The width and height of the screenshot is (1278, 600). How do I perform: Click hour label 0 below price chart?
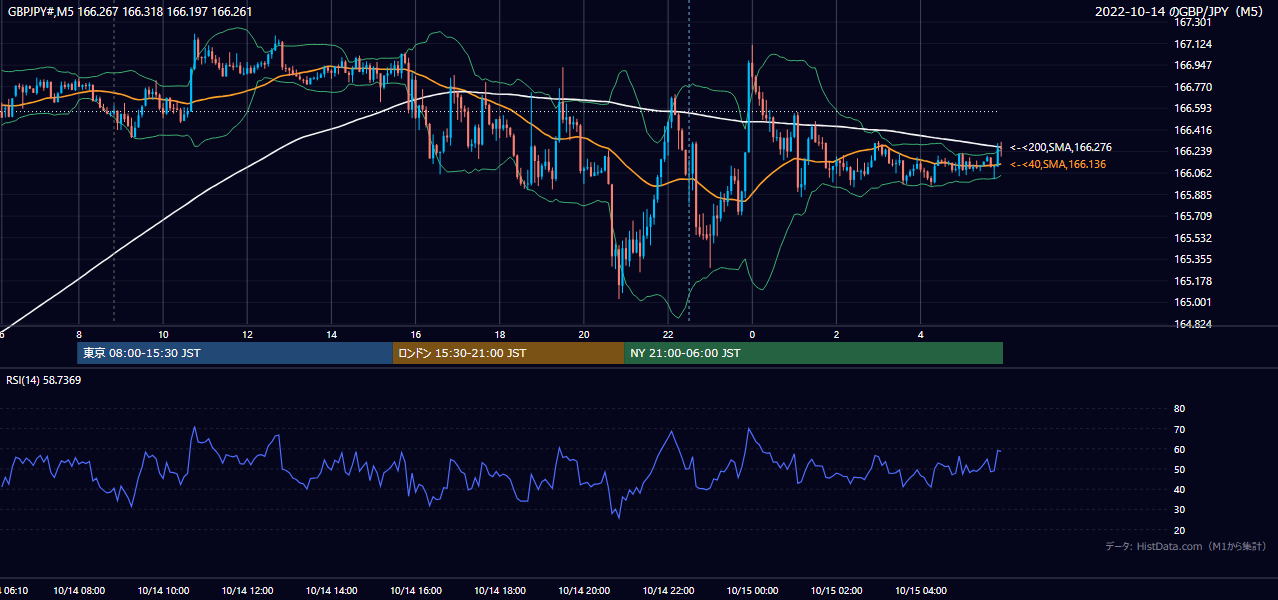tap(752, 334)
